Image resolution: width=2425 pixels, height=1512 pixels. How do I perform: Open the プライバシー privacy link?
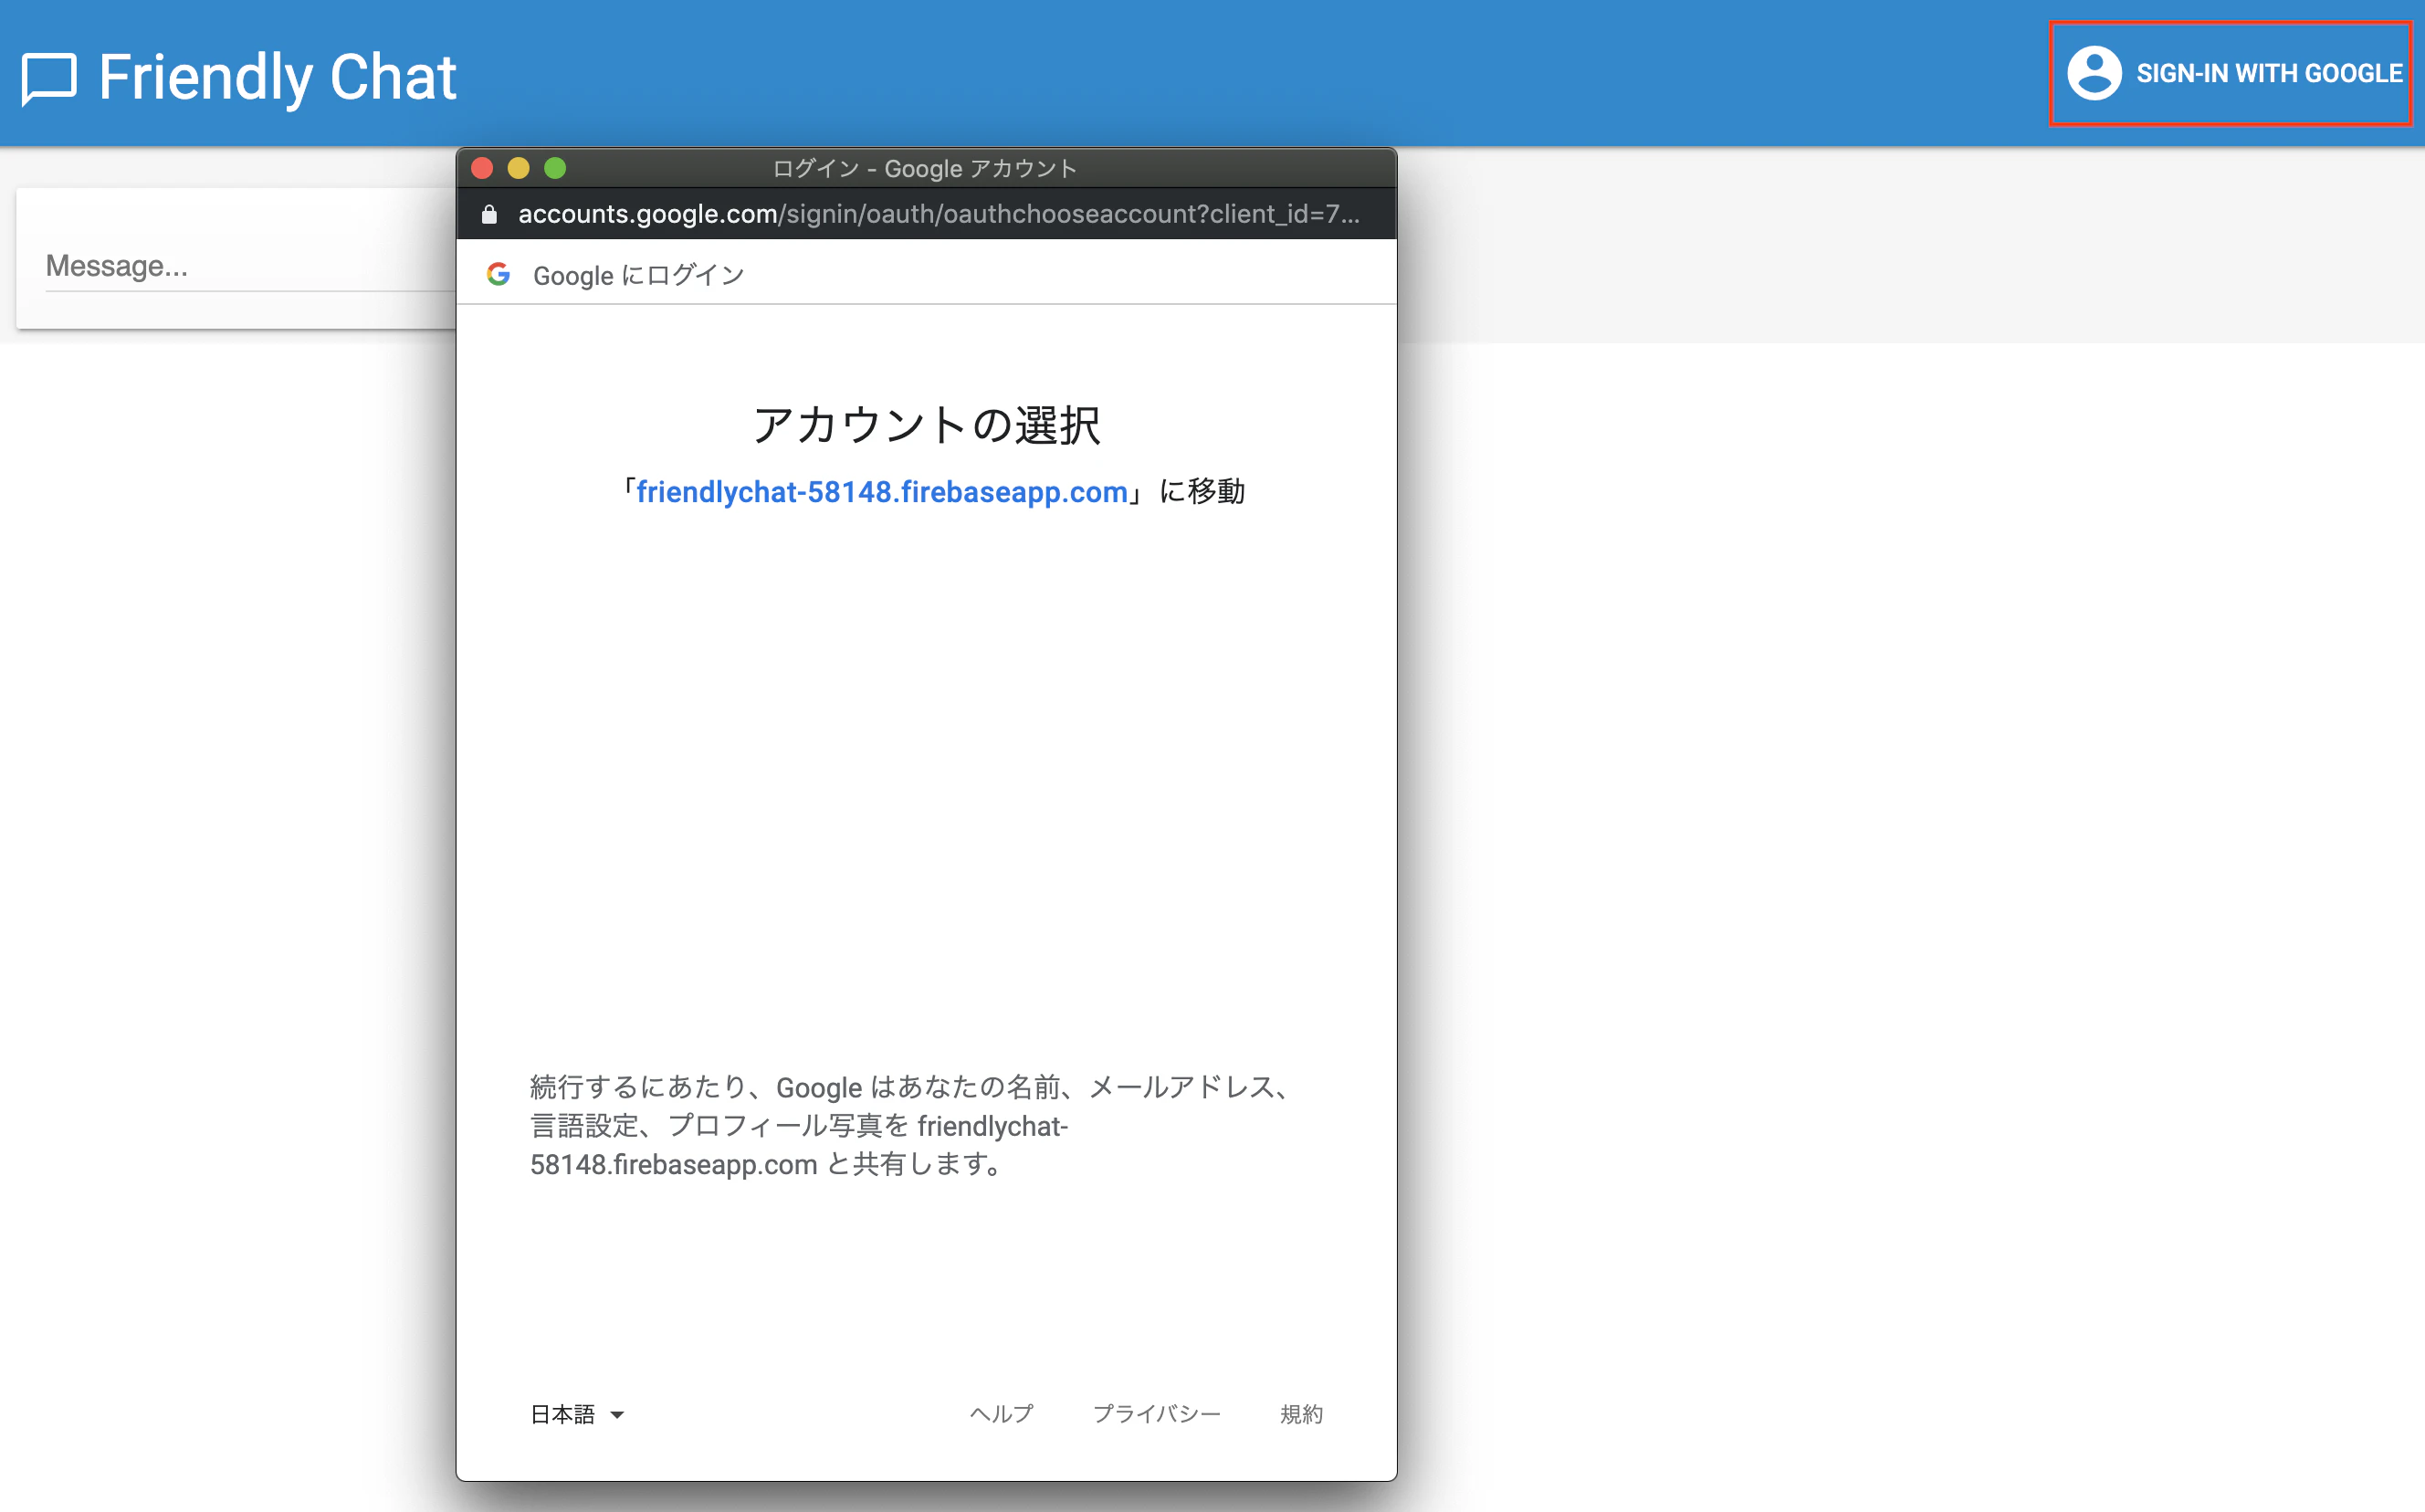(x=1156, y=1414)
